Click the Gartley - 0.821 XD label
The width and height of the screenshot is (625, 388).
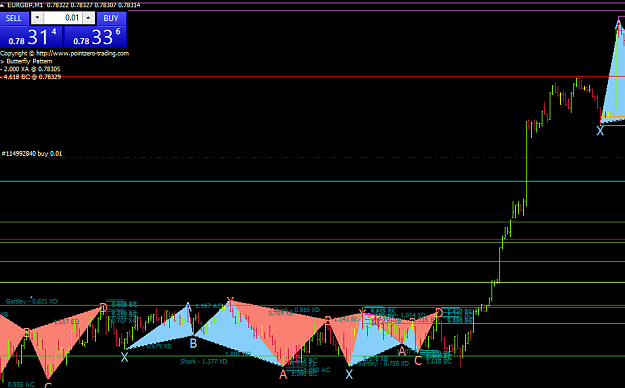(x=31, y=301)
